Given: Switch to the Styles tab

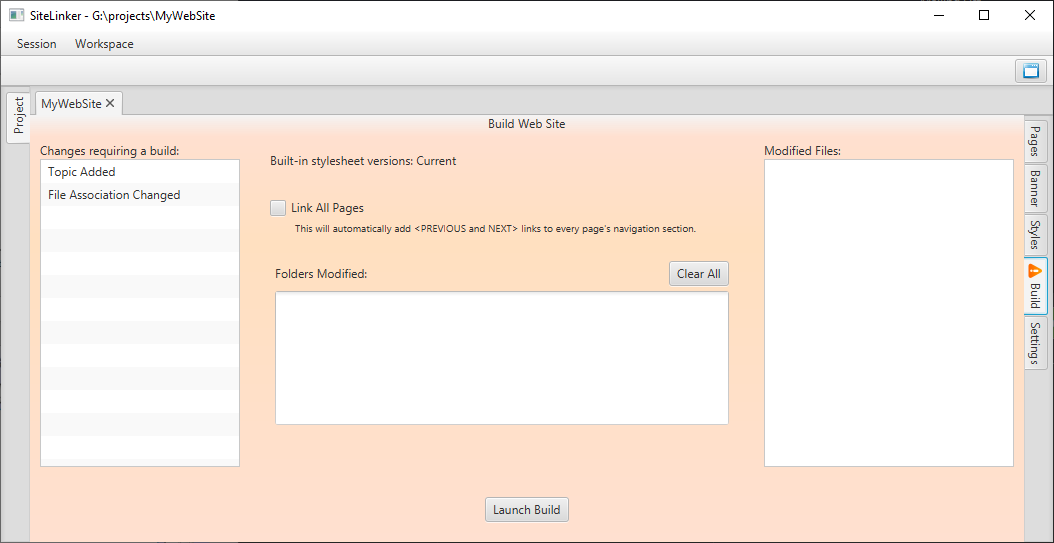Looking at the screenshot, I should (1035, 235).
